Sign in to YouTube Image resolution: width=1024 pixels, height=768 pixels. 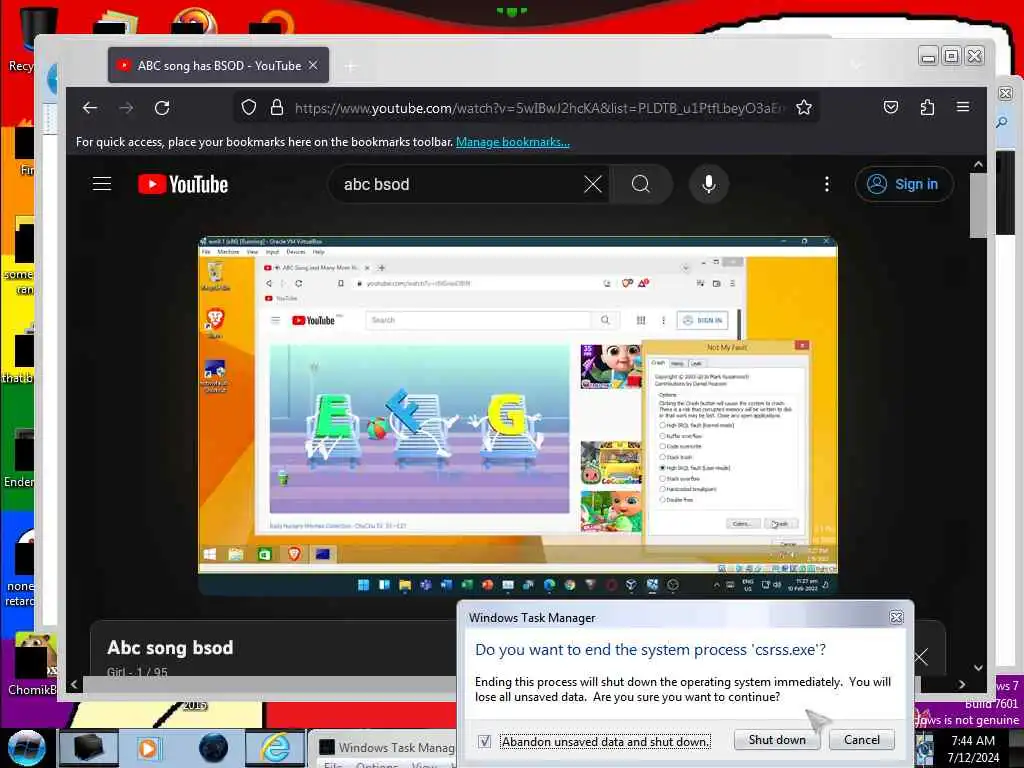(904, 184)
